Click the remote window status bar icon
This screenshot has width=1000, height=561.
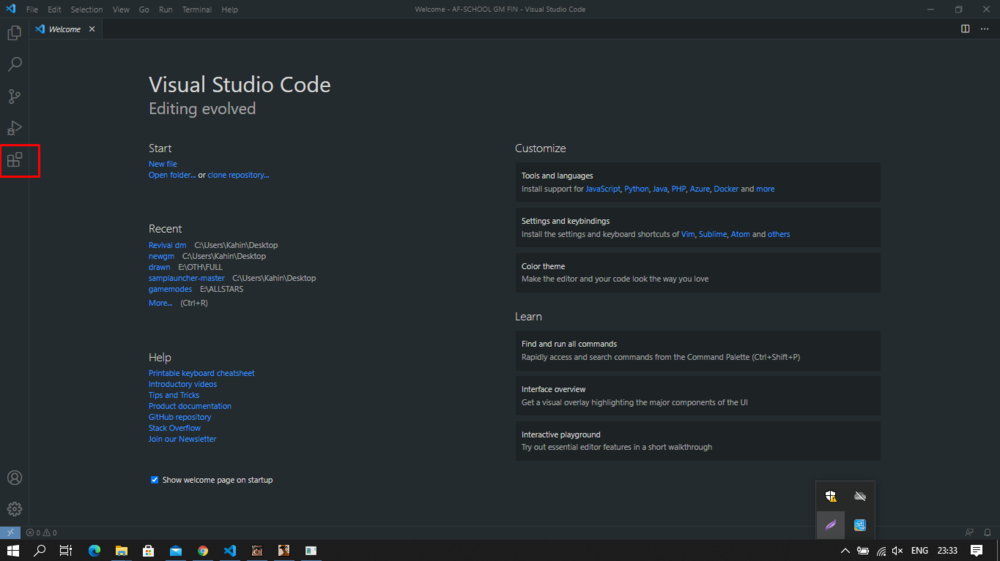coord(10,532)
